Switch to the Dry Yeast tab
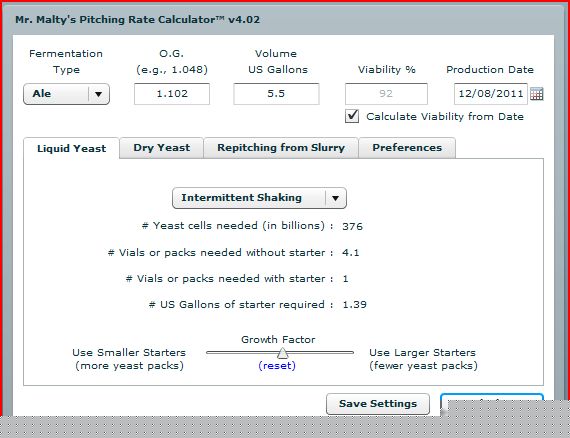Screen dimensions: 570x438 161,148
